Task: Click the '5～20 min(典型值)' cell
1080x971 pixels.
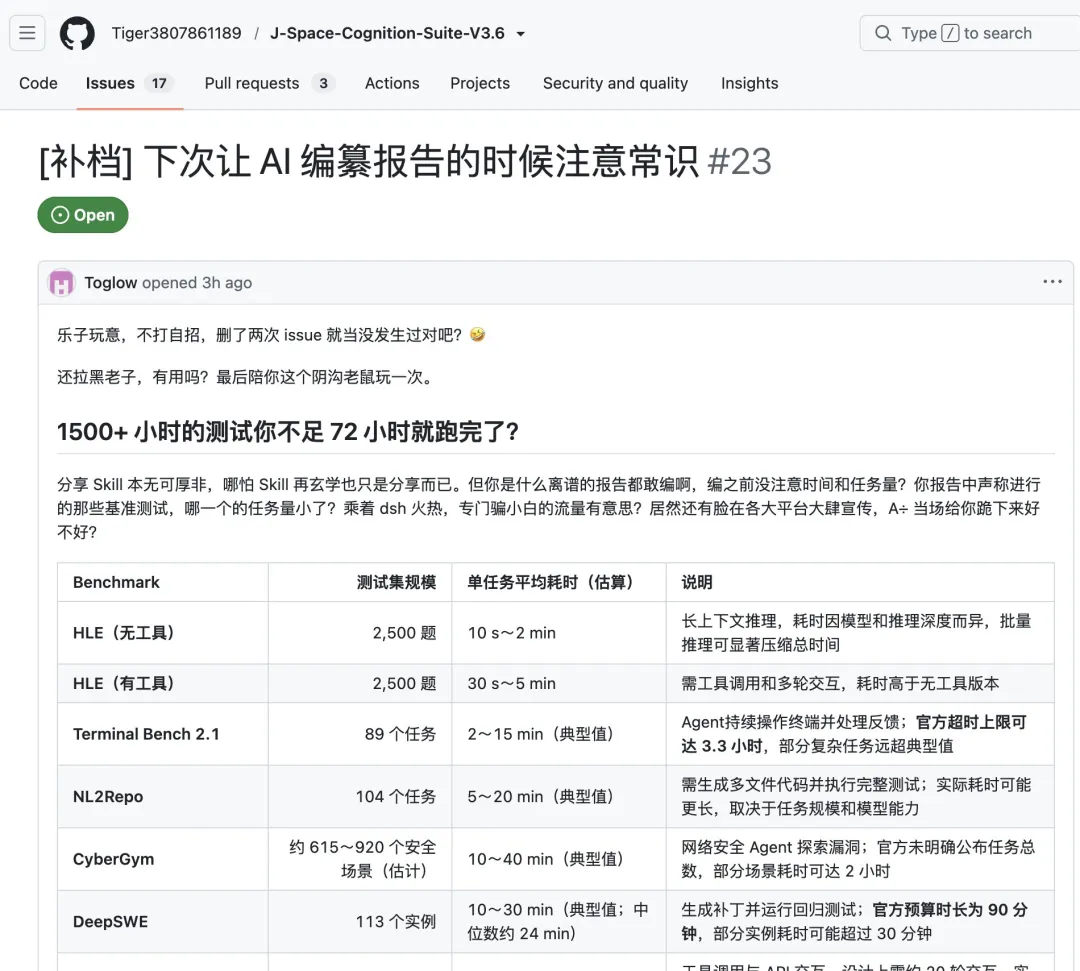Action: point(559,797)
